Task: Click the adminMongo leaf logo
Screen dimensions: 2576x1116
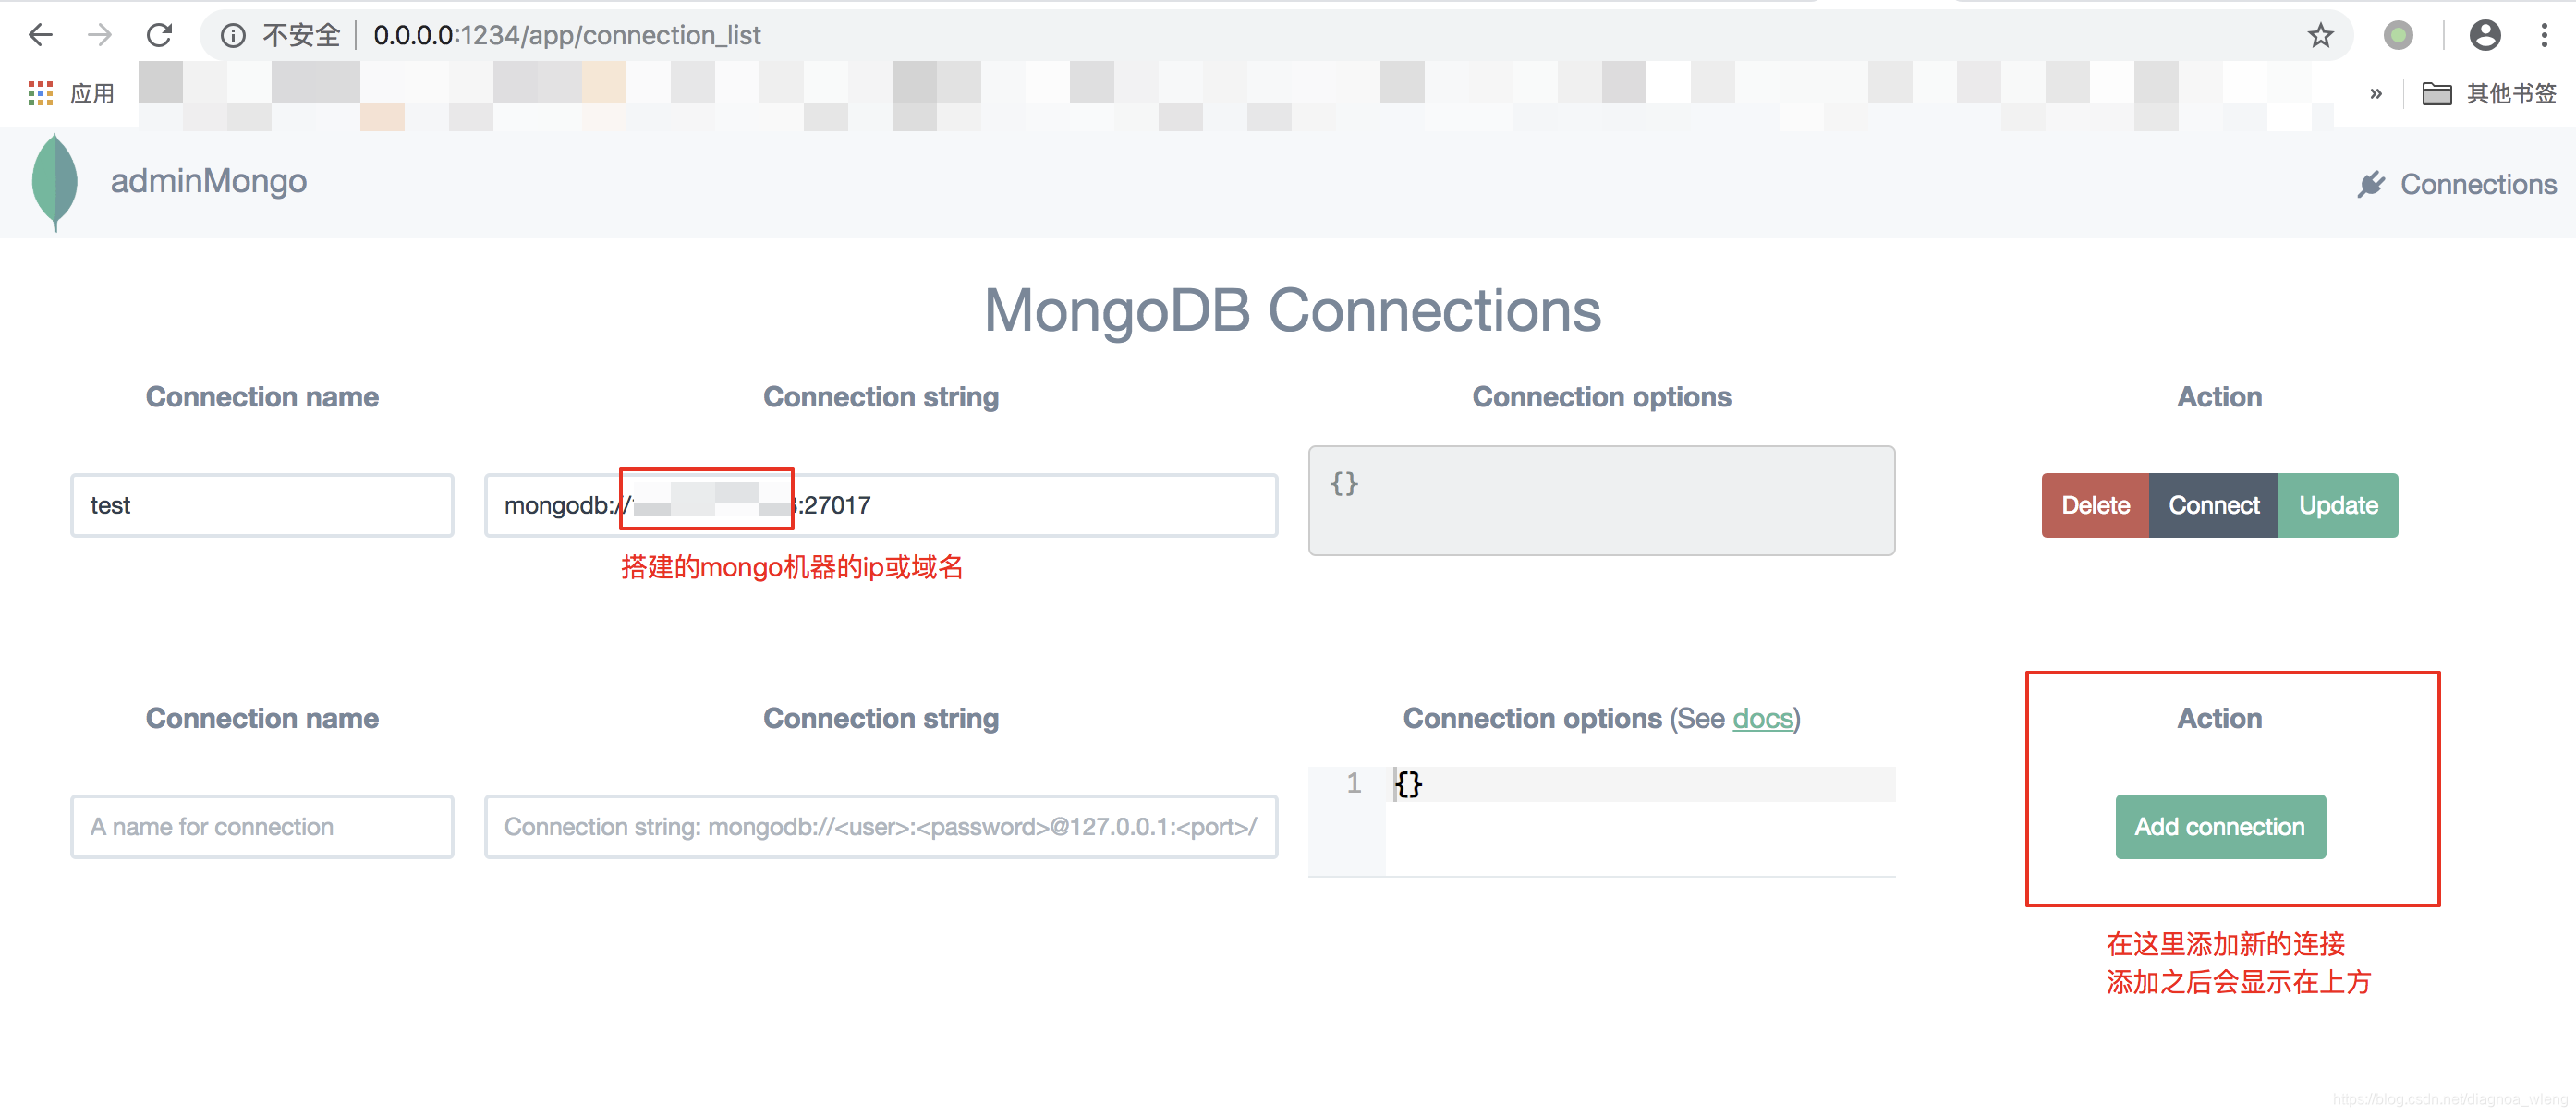Action: (x=55, y=183)
